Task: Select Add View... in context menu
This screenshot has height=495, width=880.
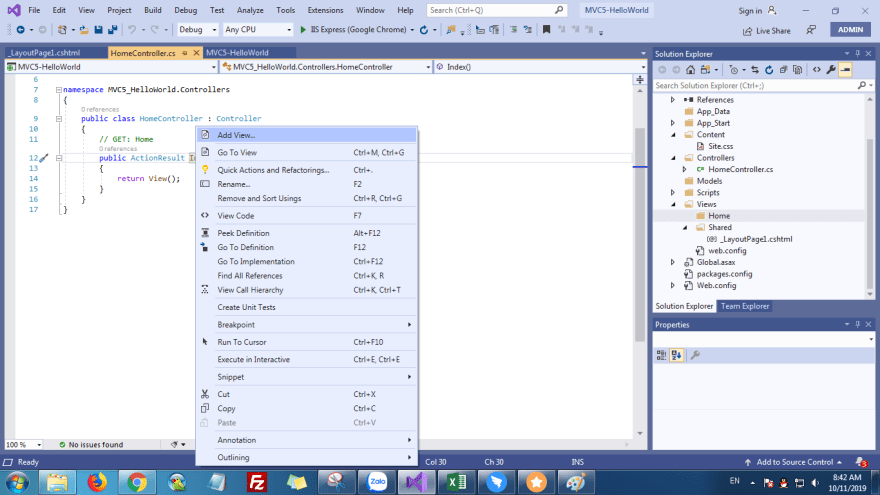Action: click(306, 135)
